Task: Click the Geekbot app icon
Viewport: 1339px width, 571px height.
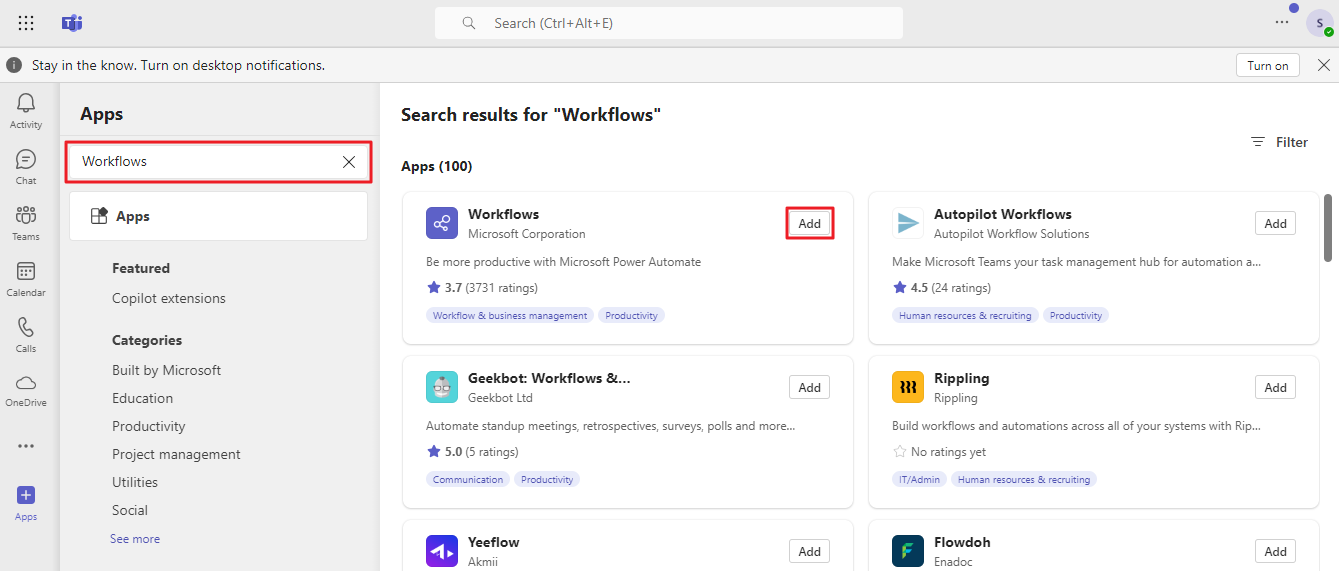Action: [x=442, y=387]
